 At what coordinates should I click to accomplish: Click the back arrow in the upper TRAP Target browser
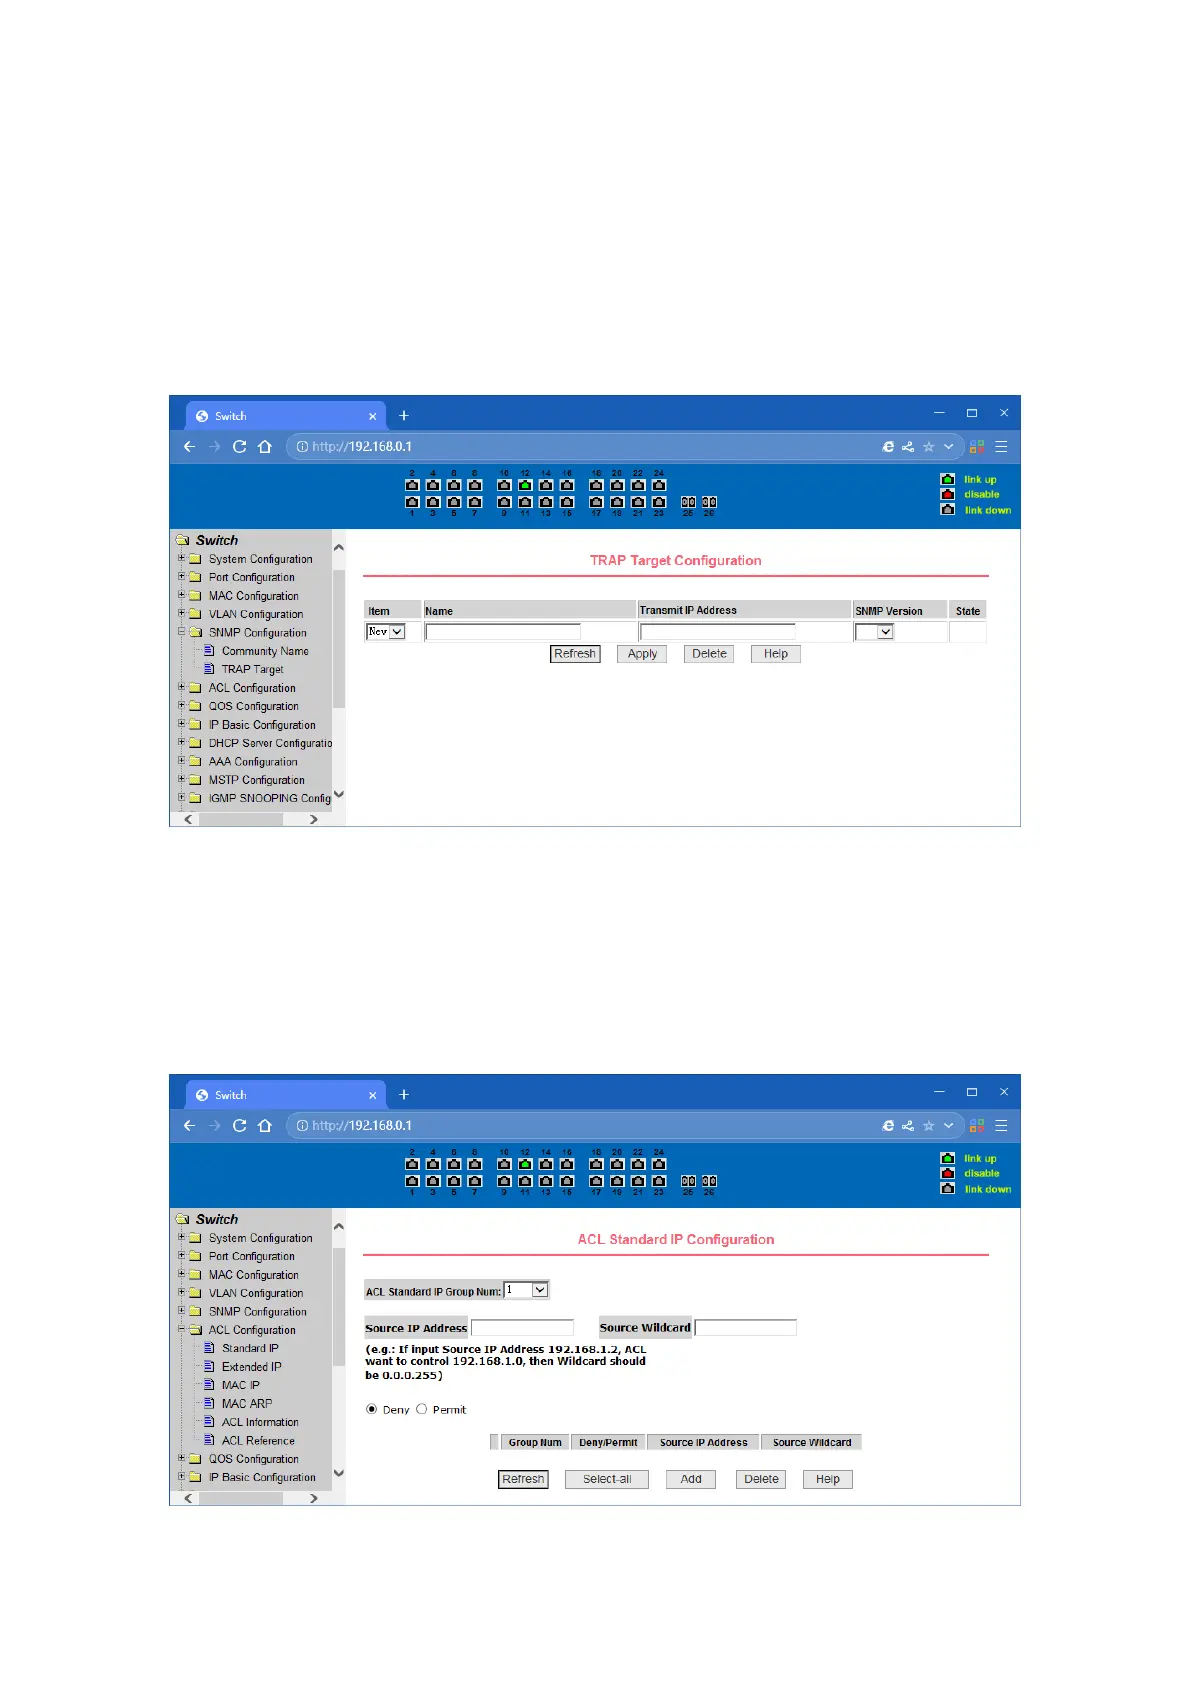click(189, 447)
